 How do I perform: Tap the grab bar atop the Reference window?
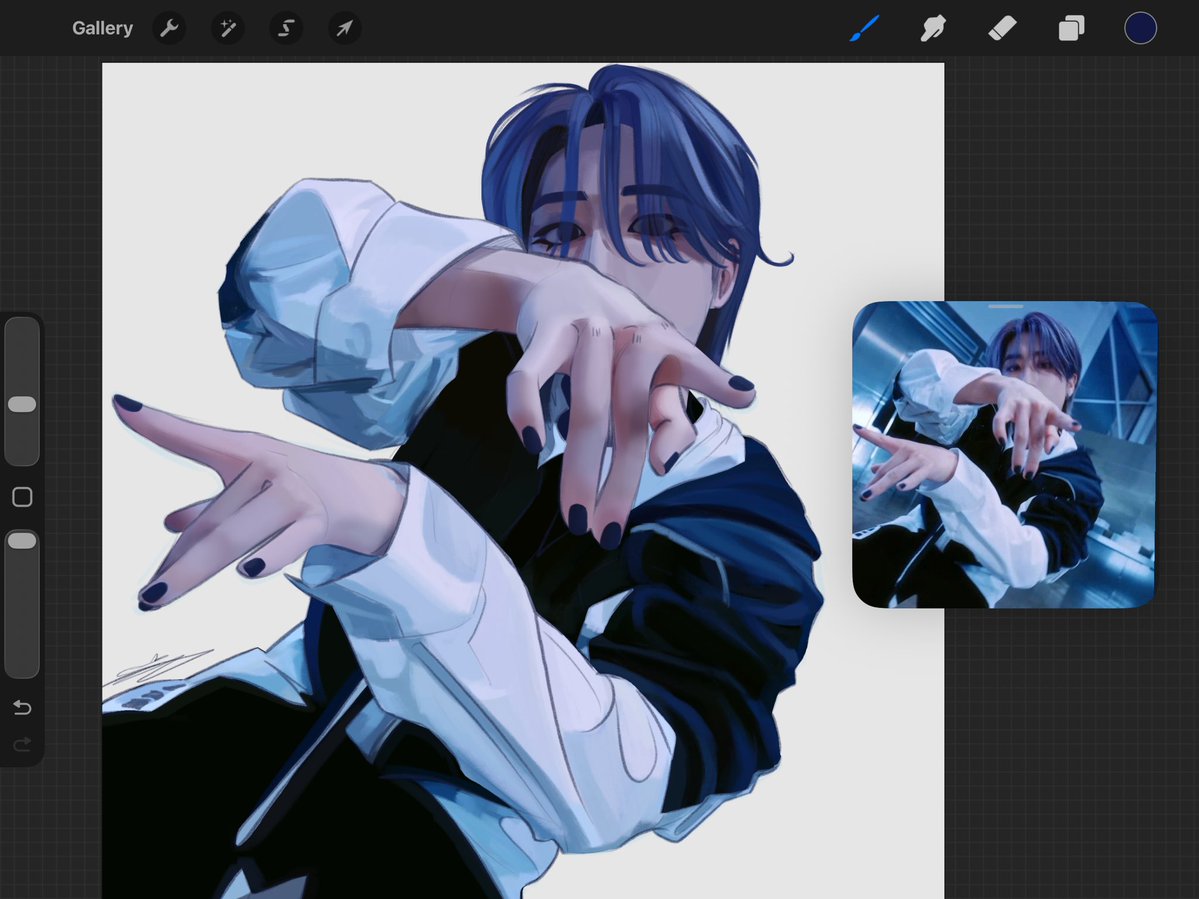(1004, 305)
